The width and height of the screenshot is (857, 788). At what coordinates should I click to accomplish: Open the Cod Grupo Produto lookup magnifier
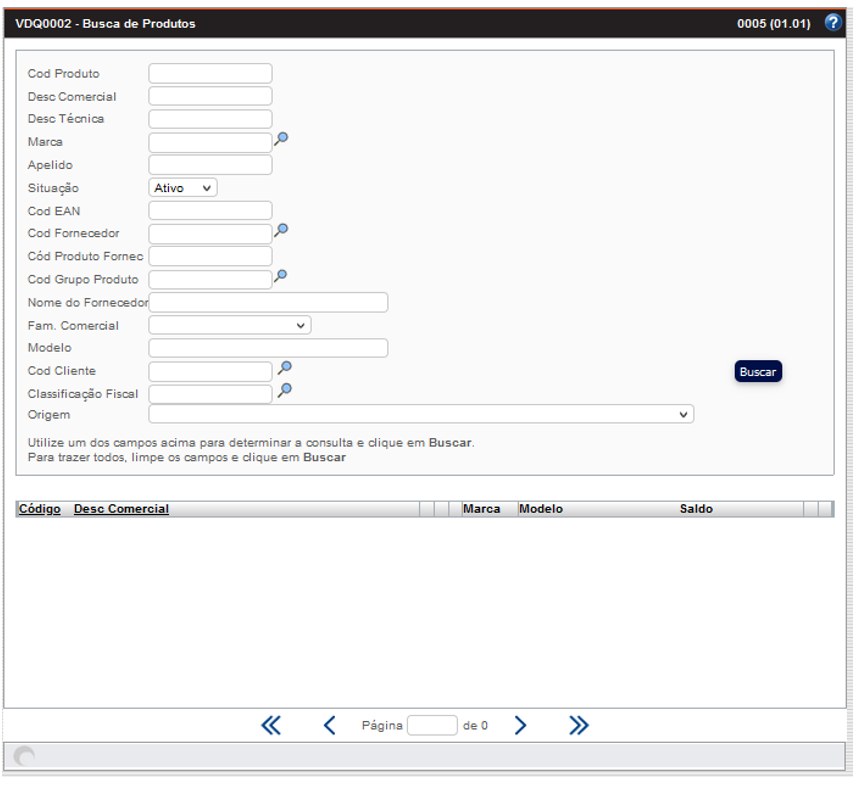tap(281, 277)
